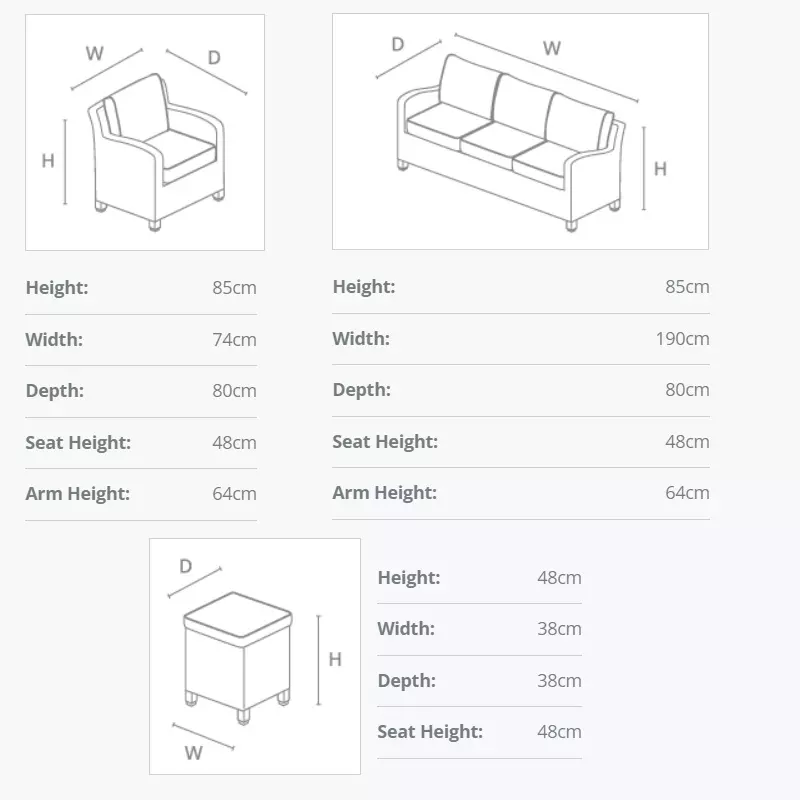The height and width of the screenshot is (800, 800).
Task: Click the sofa Arm Height label
Action: click(385, 493)
